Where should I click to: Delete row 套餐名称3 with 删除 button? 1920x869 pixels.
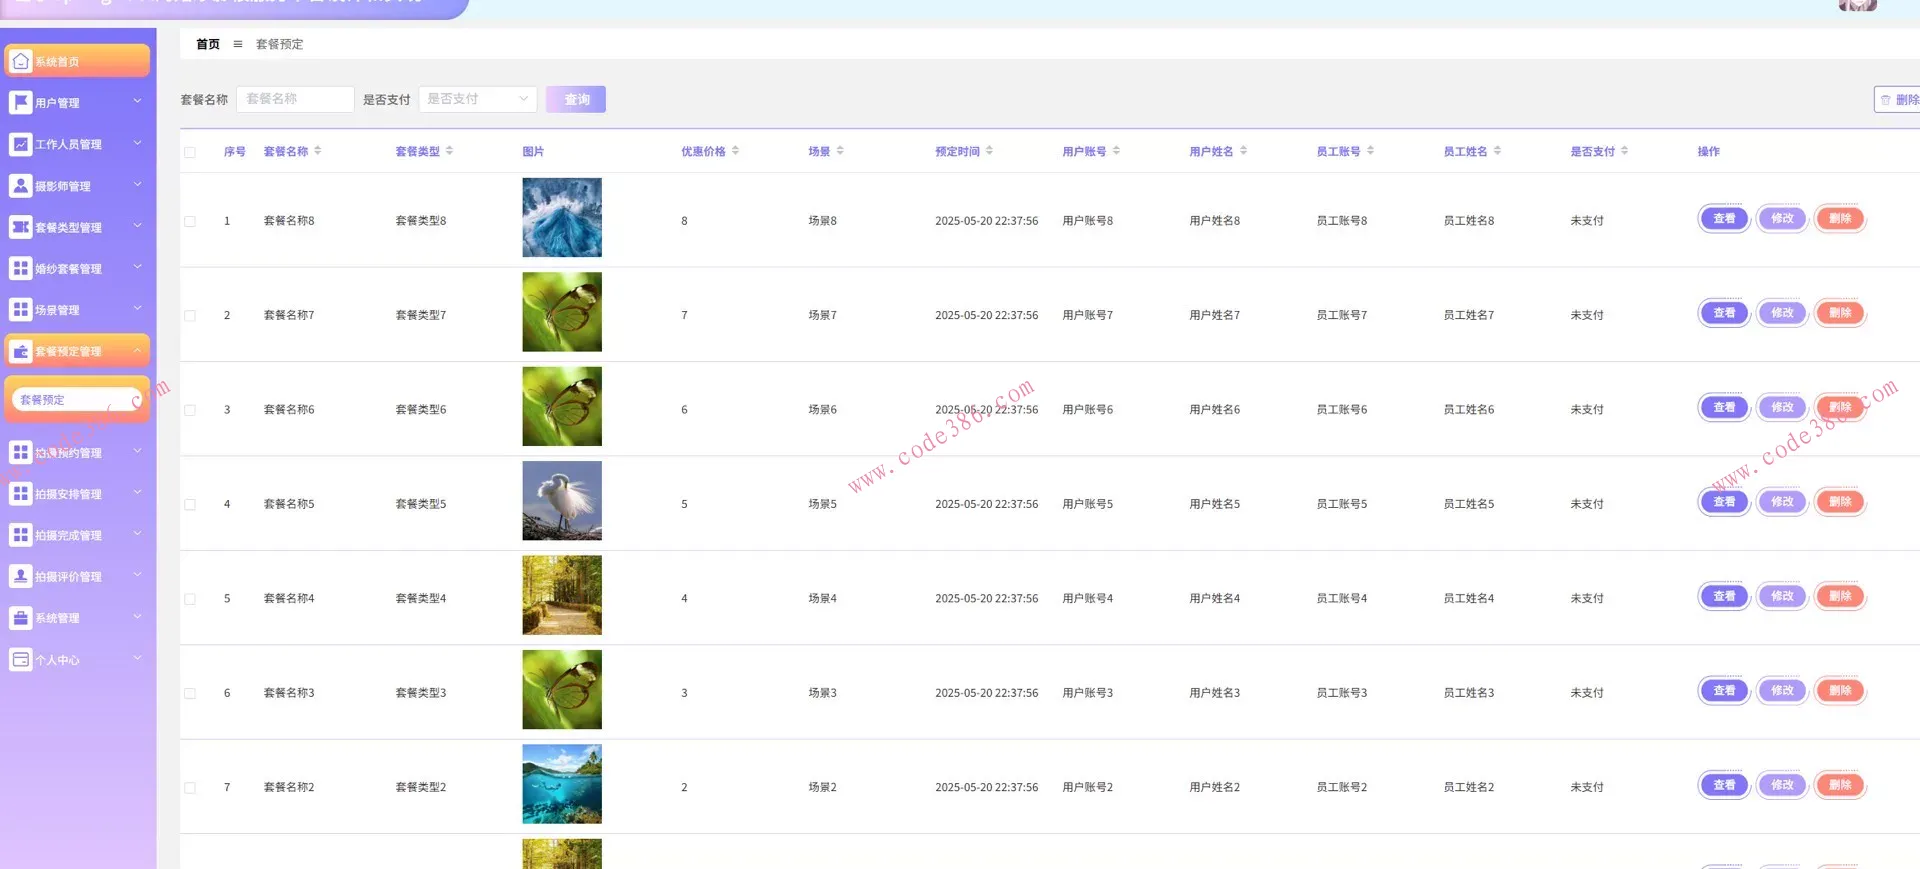1840,691
